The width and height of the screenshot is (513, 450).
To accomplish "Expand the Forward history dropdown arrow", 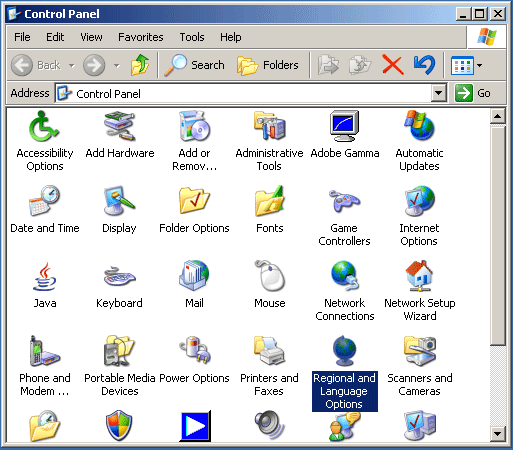I will pos(116,65).
